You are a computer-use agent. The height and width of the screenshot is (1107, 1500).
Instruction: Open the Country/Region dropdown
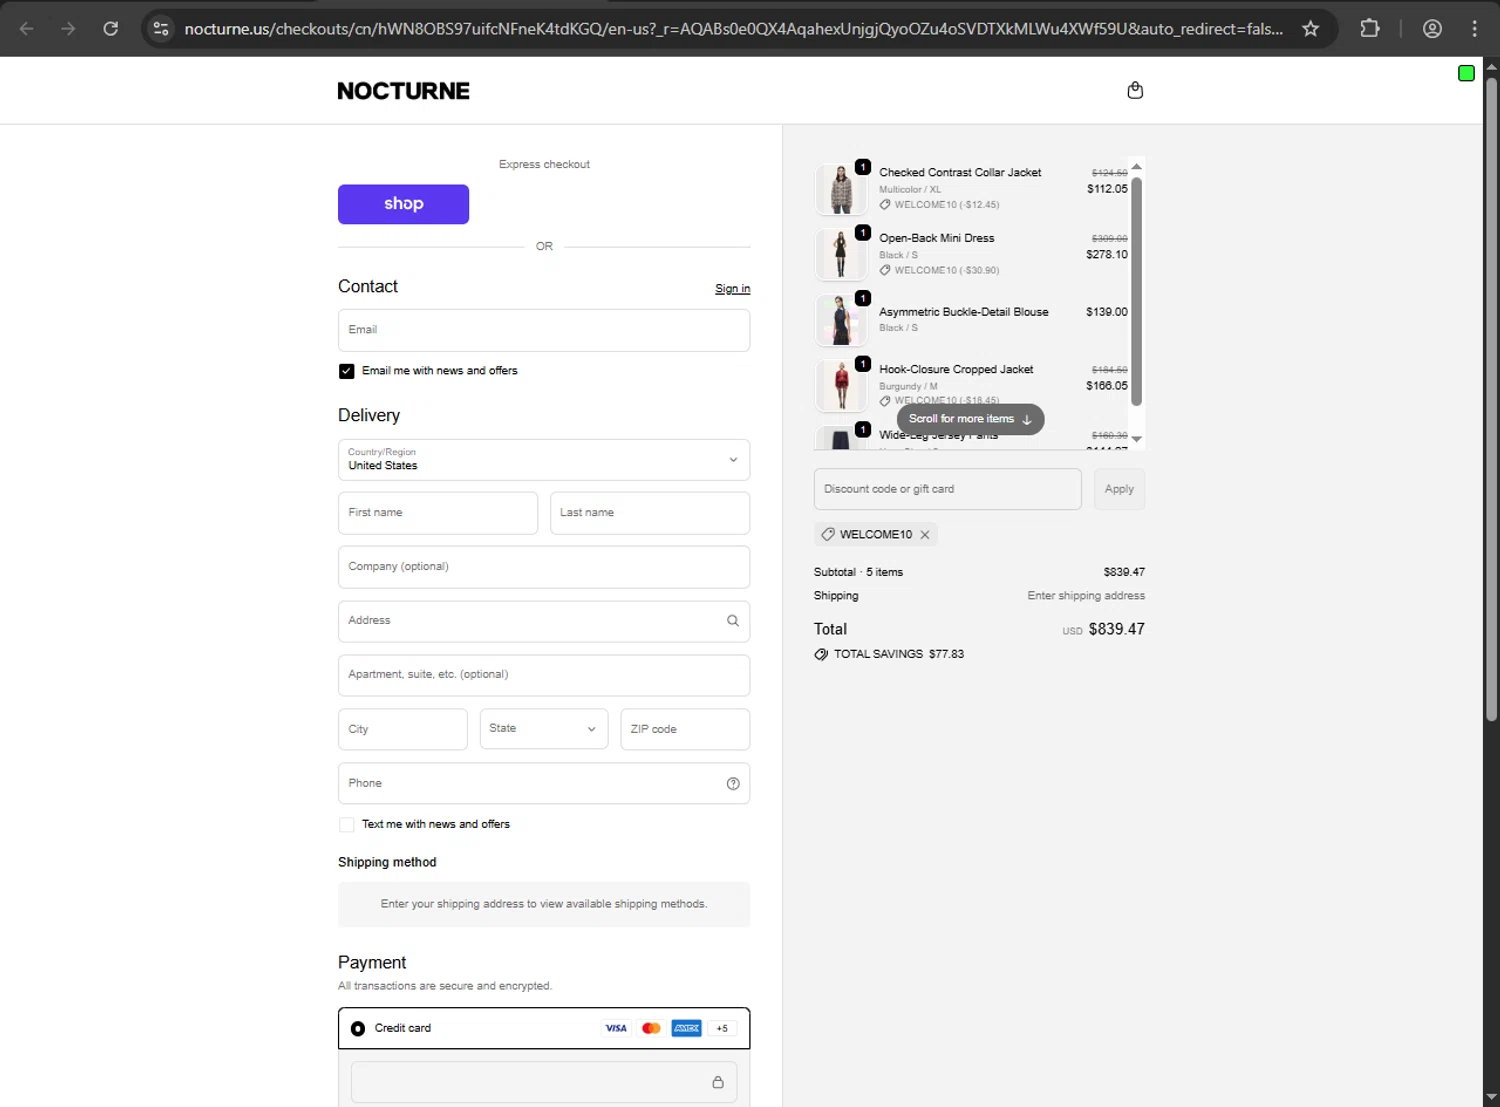[x=544, y=460]
